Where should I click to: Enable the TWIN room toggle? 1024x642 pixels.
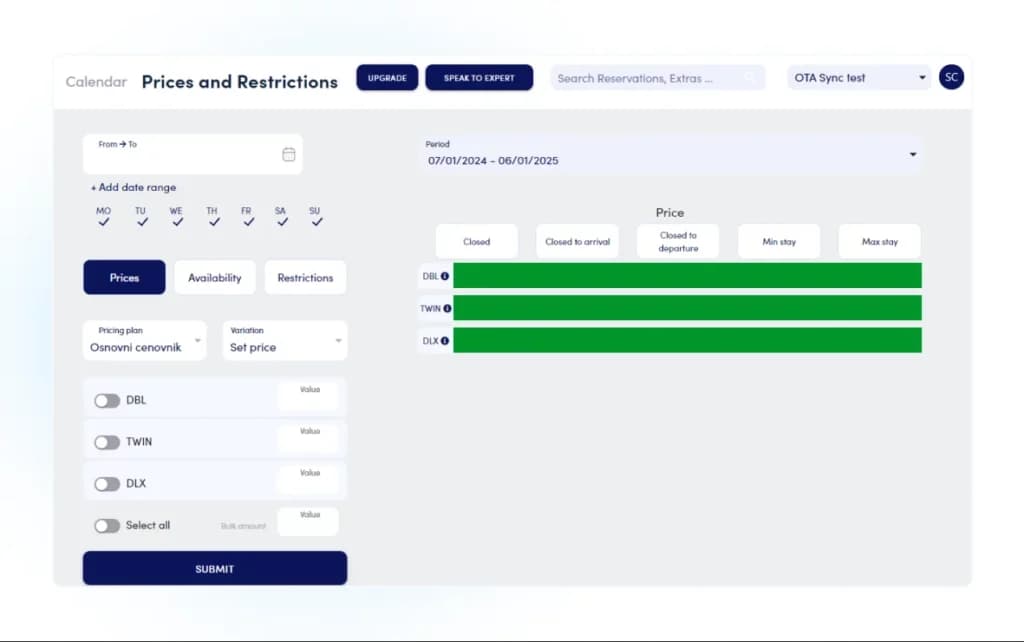pyautogui.click(x=106, y=442)
